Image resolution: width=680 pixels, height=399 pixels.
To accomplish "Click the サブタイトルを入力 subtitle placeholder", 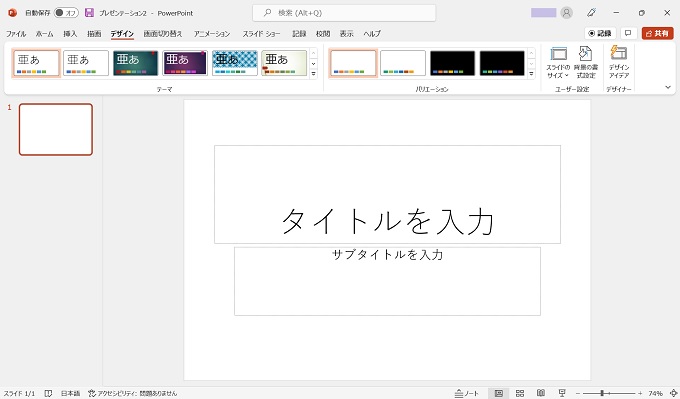I will pos(387,281).
